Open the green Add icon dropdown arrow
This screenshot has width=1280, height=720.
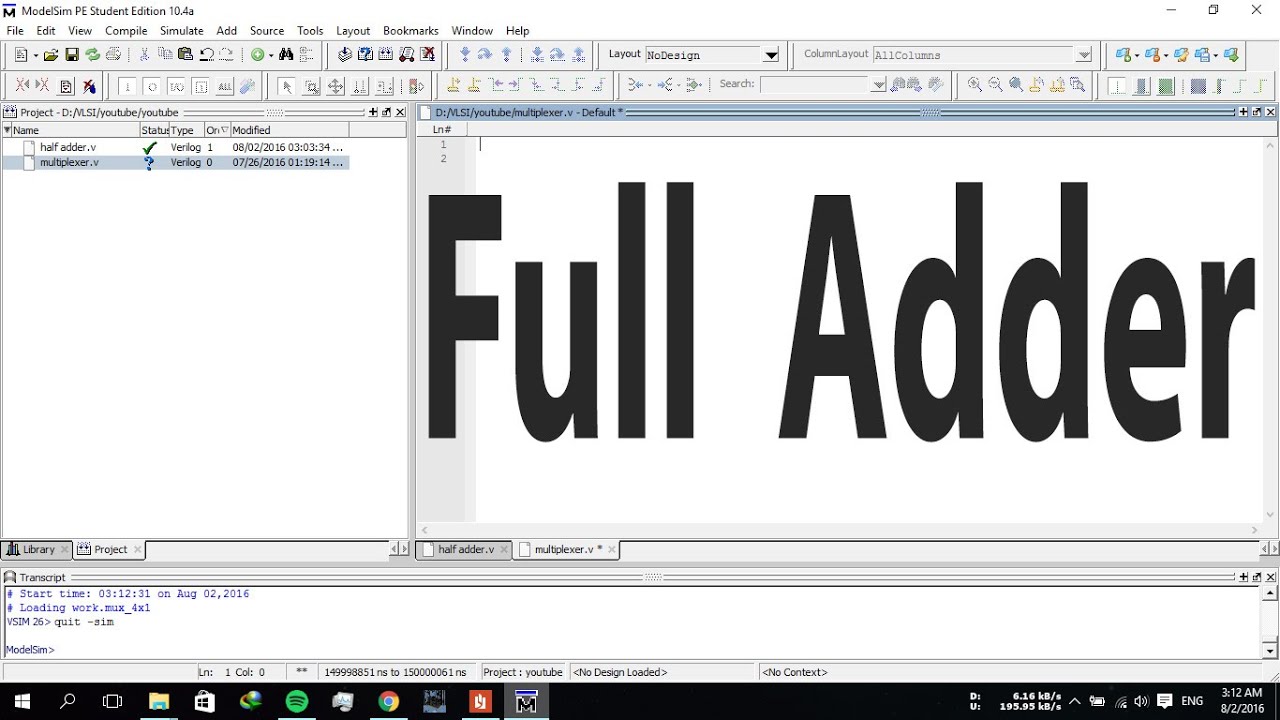270,56
